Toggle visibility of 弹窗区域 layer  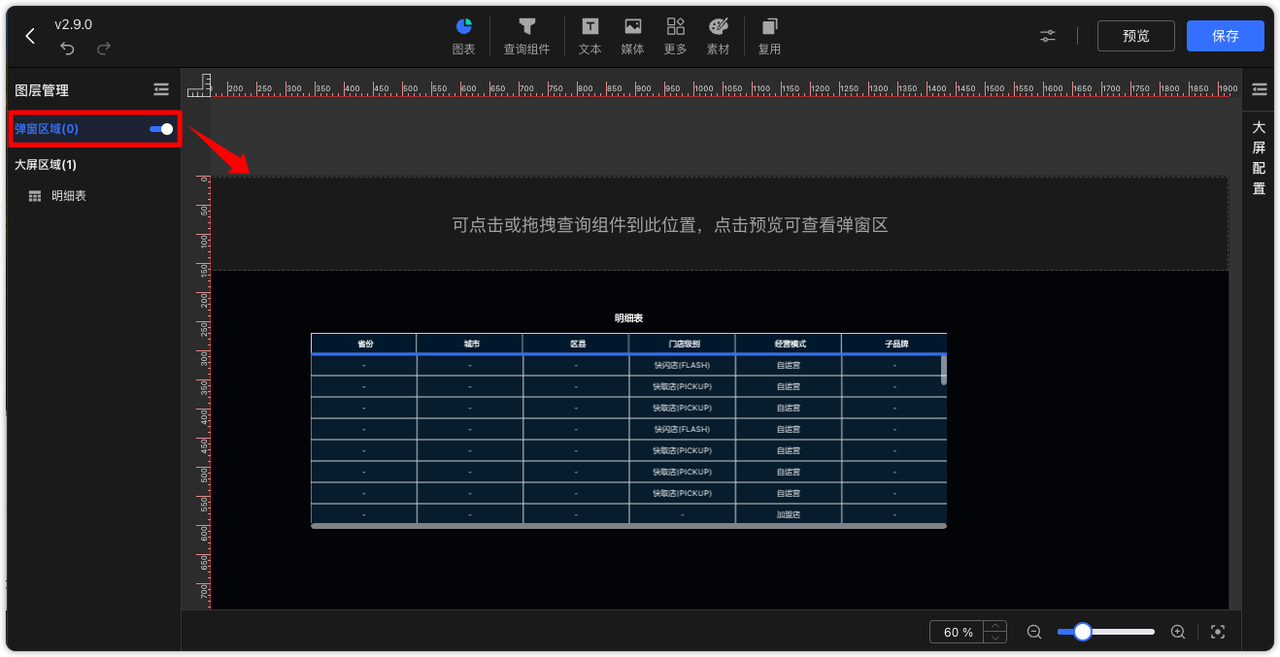point(160,129)
